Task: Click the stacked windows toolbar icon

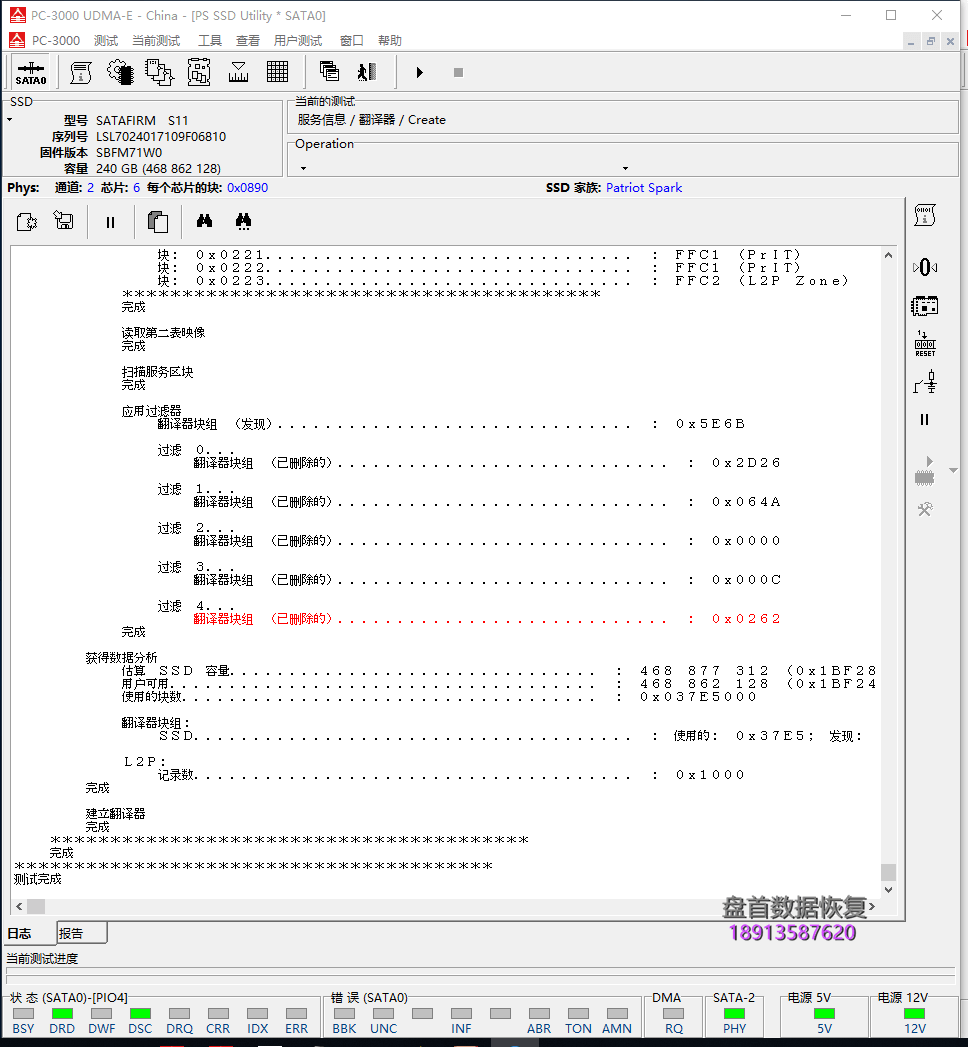Action: [x=329, y=71]
